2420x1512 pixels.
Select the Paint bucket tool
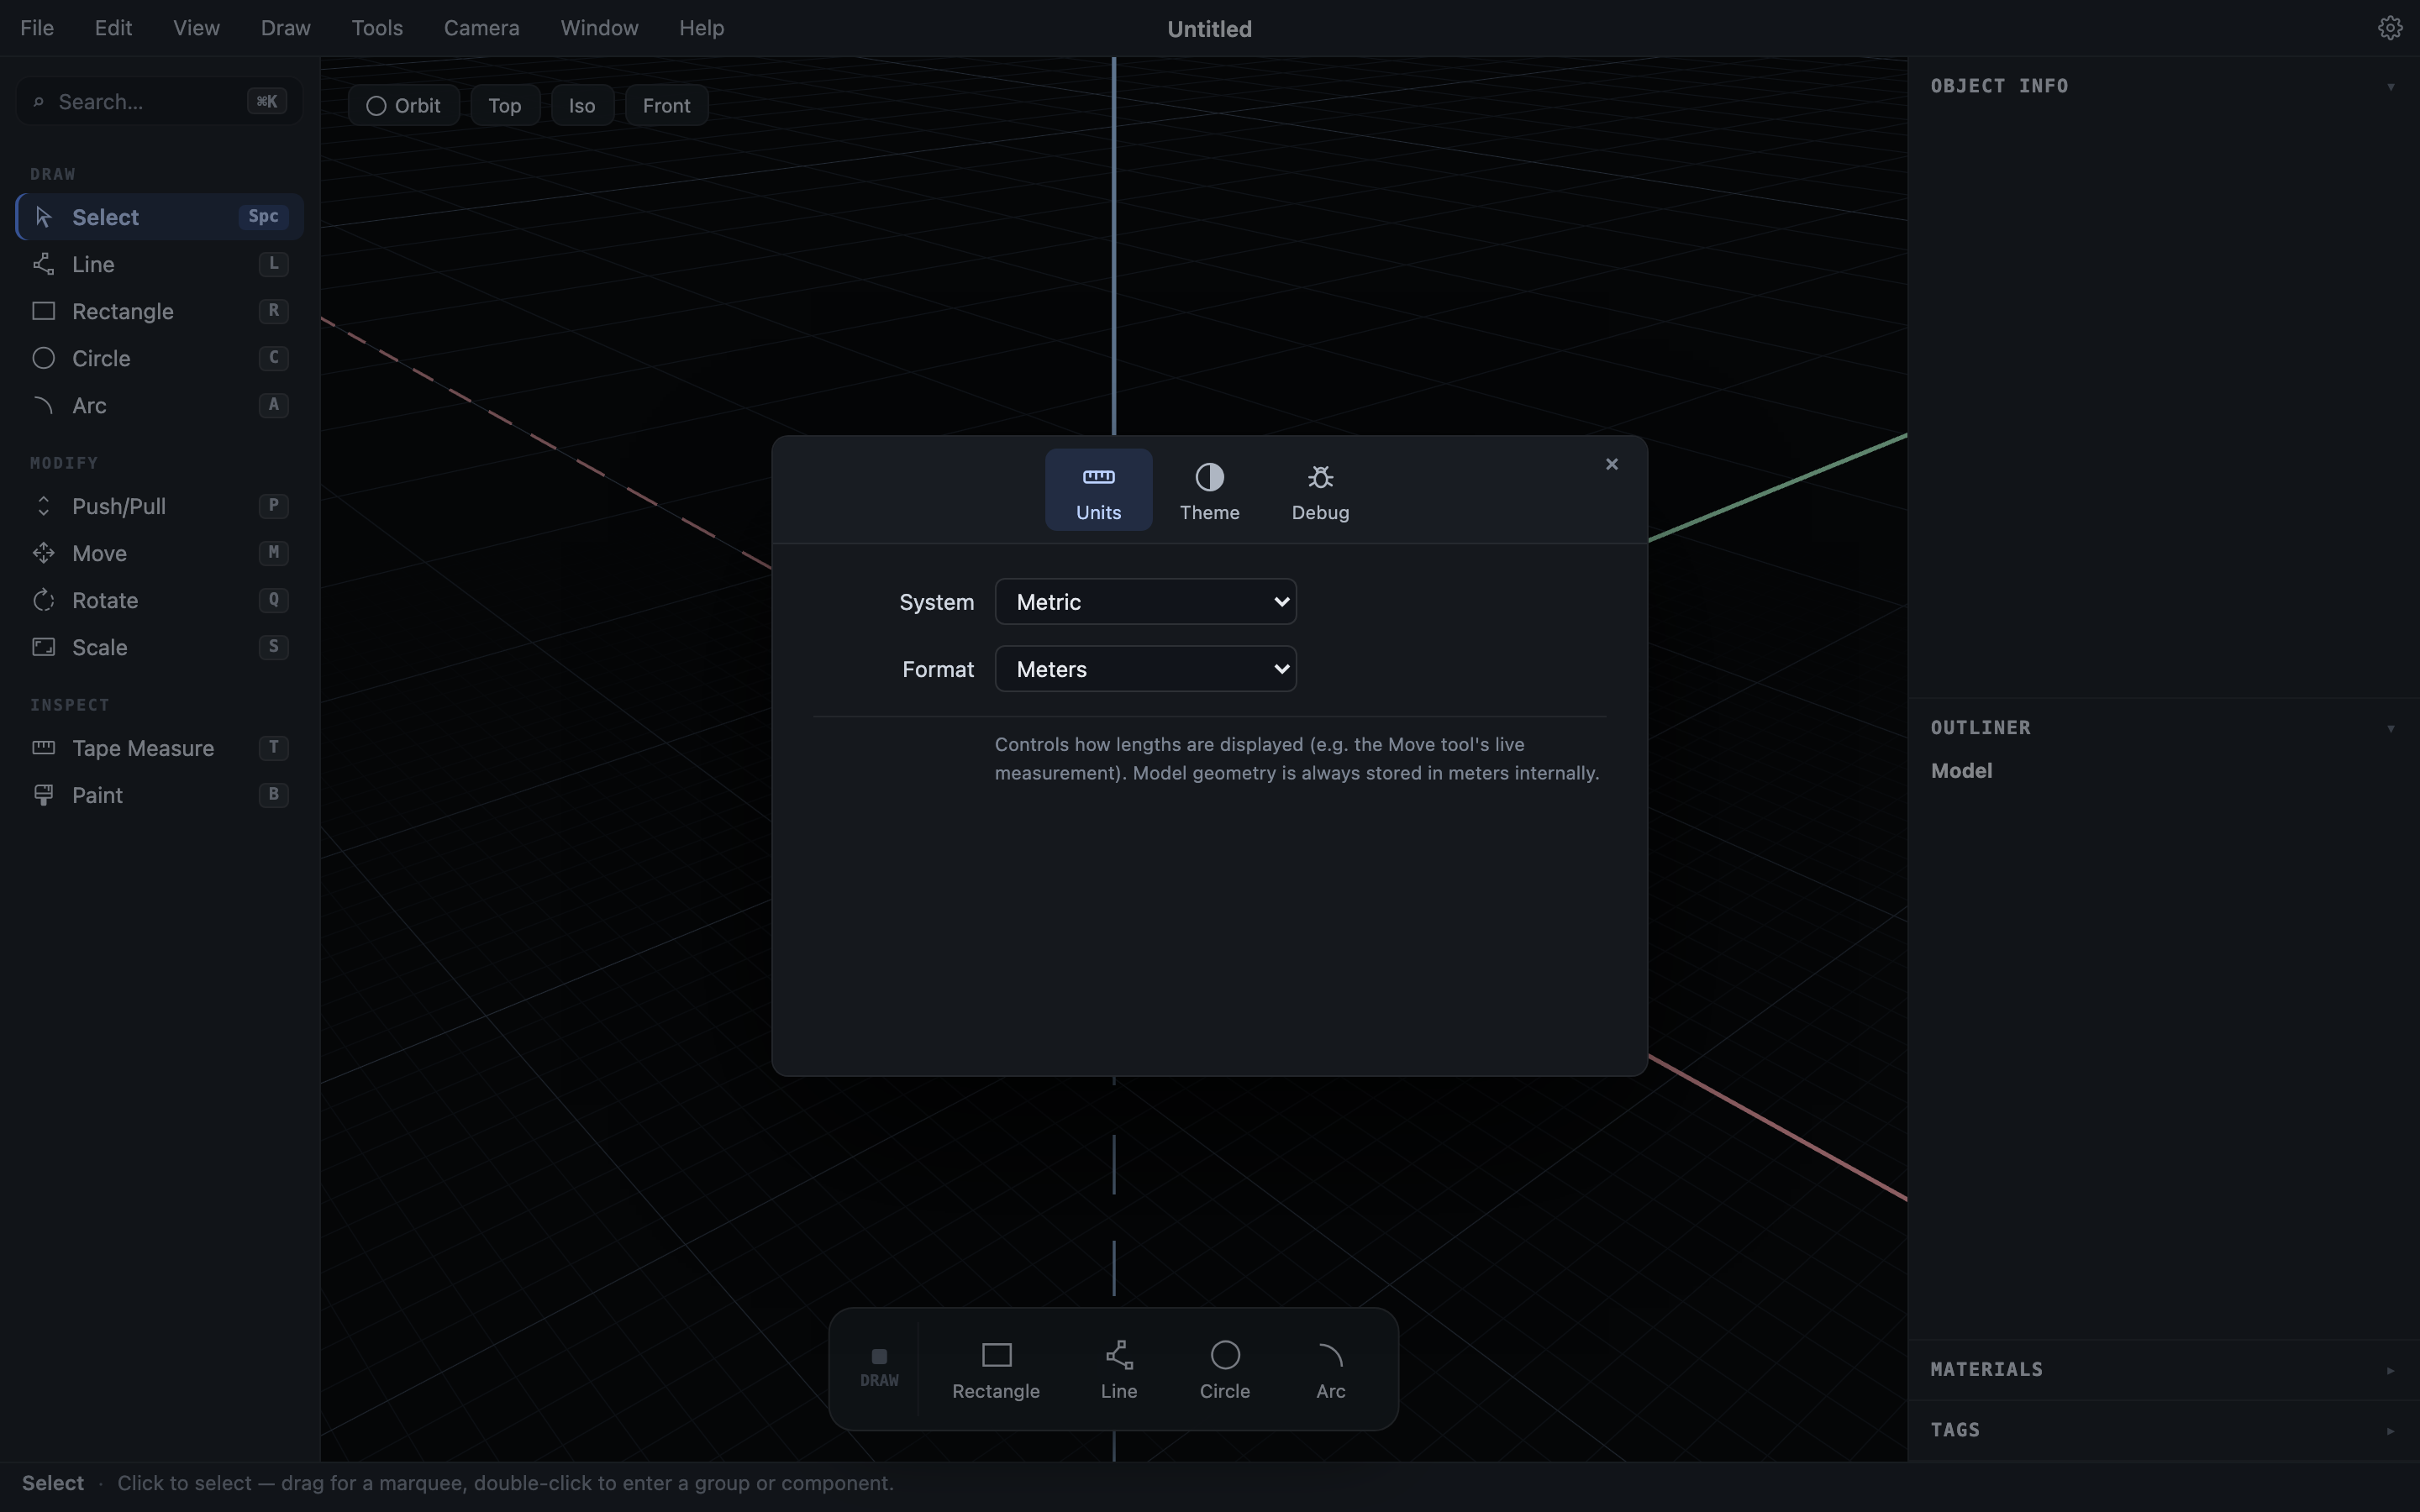click(160, 795)
